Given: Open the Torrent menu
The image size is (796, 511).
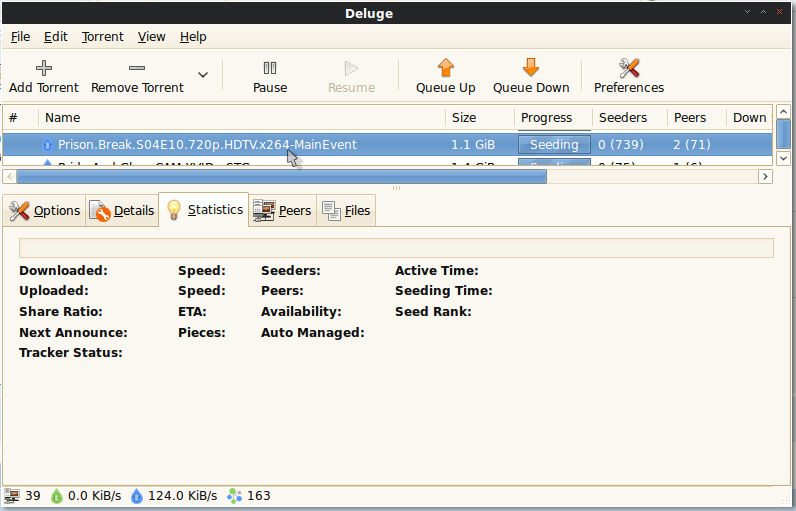Looking at the screenshot, I should pos(103,37).
